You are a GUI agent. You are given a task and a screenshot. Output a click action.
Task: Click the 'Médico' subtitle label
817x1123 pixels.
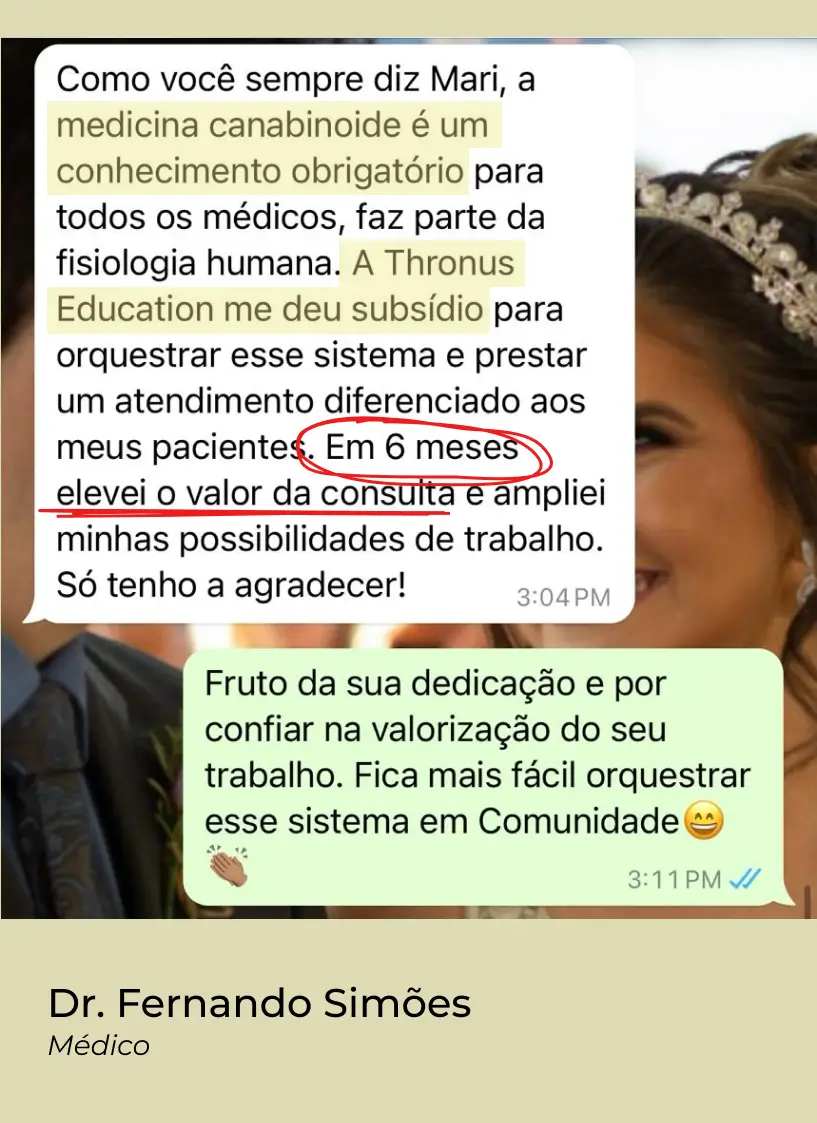[99, 1046]
